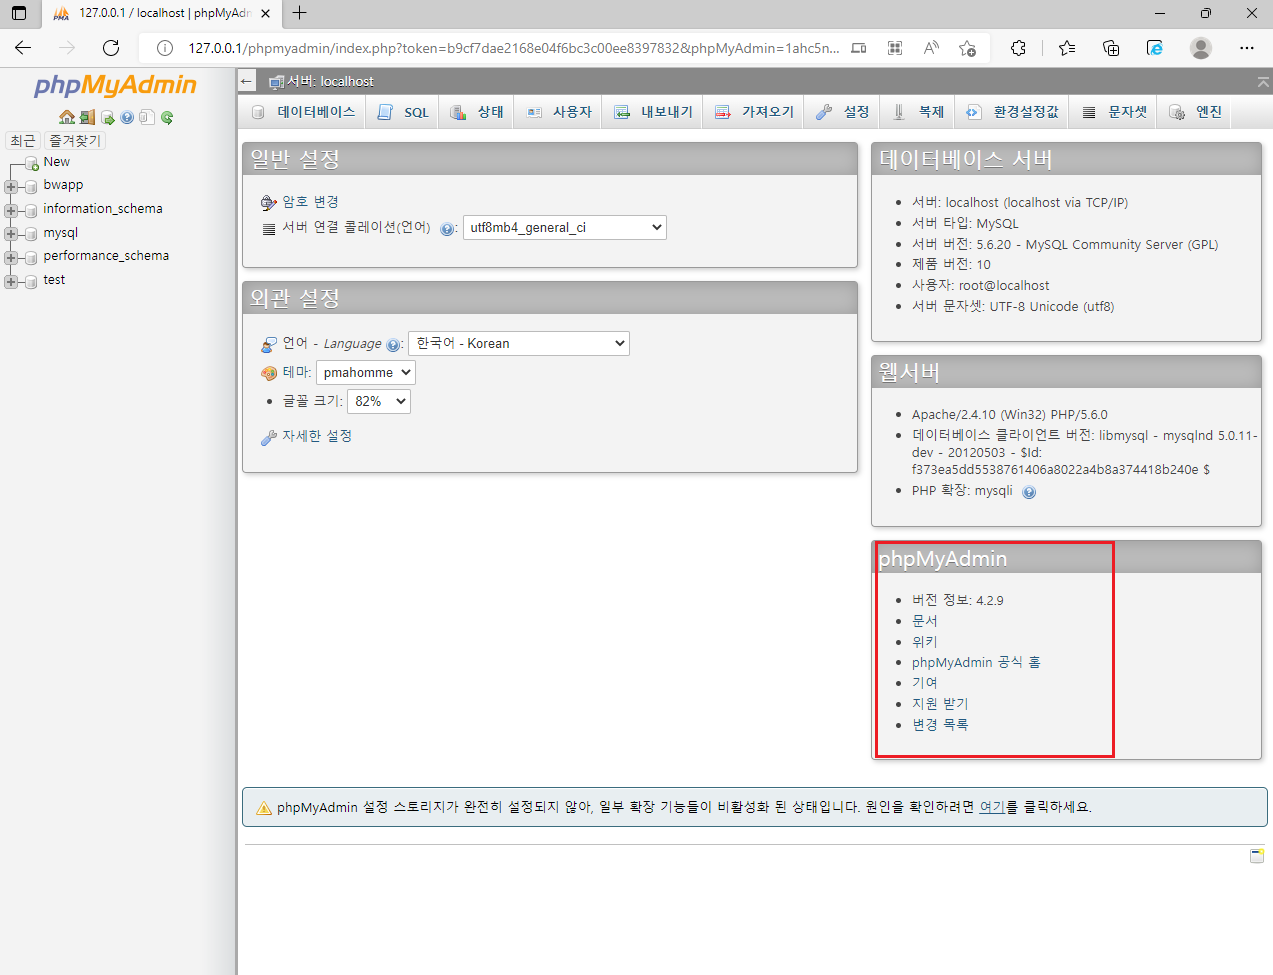The width and height of the screenshot is (1273, 975).
Task: Click the performance_schema database cylinder icon
Action: coord(31,257)
